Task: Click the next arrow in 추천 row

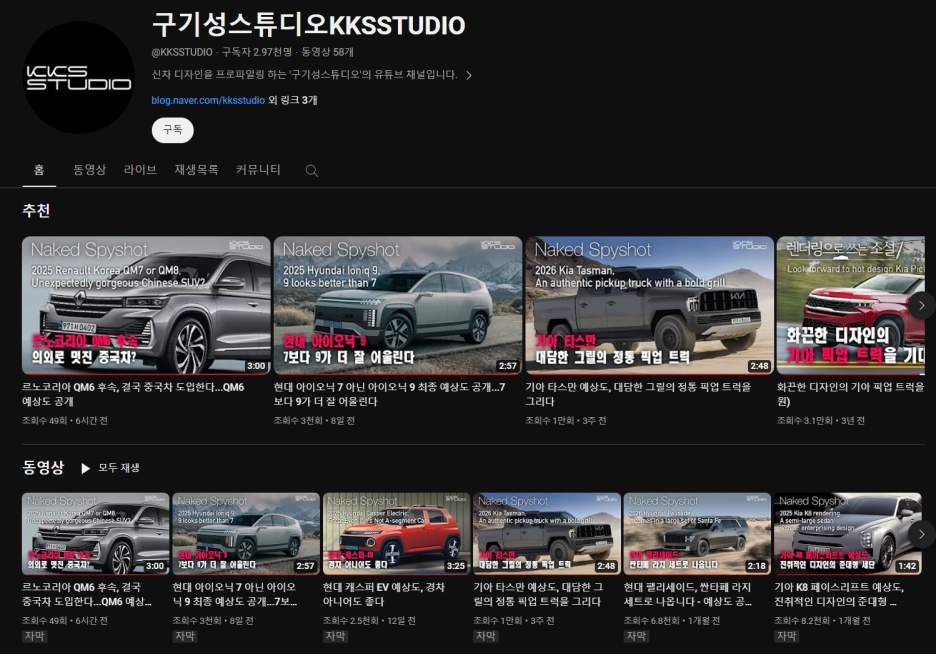Action: 921,306
